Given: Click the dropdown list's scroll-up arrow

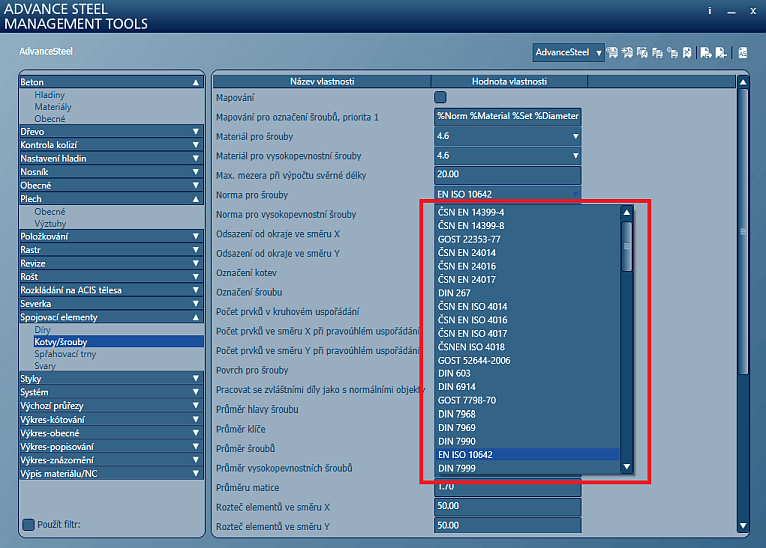Looking at the screenshot, I should 627,212.
